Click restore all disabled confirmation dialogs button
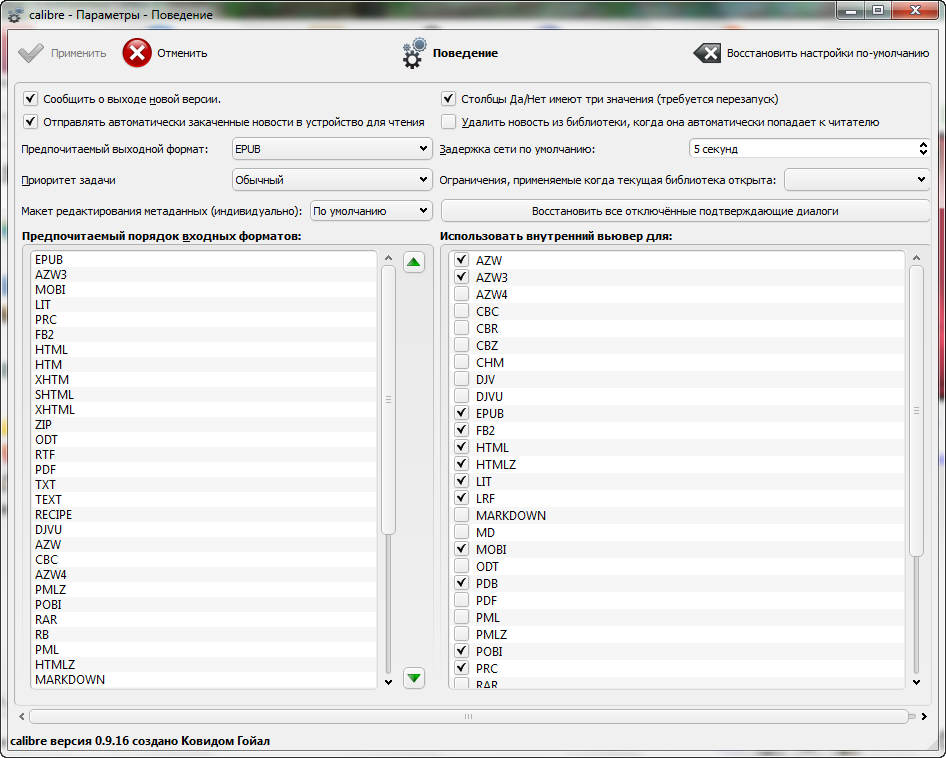 pos(685,211)
